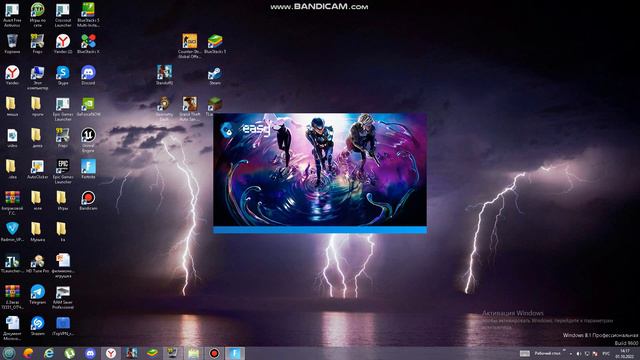Open the BlueStacks X desktop shortcut
This screenshot has width=640, height=360.
click(88, 44)
